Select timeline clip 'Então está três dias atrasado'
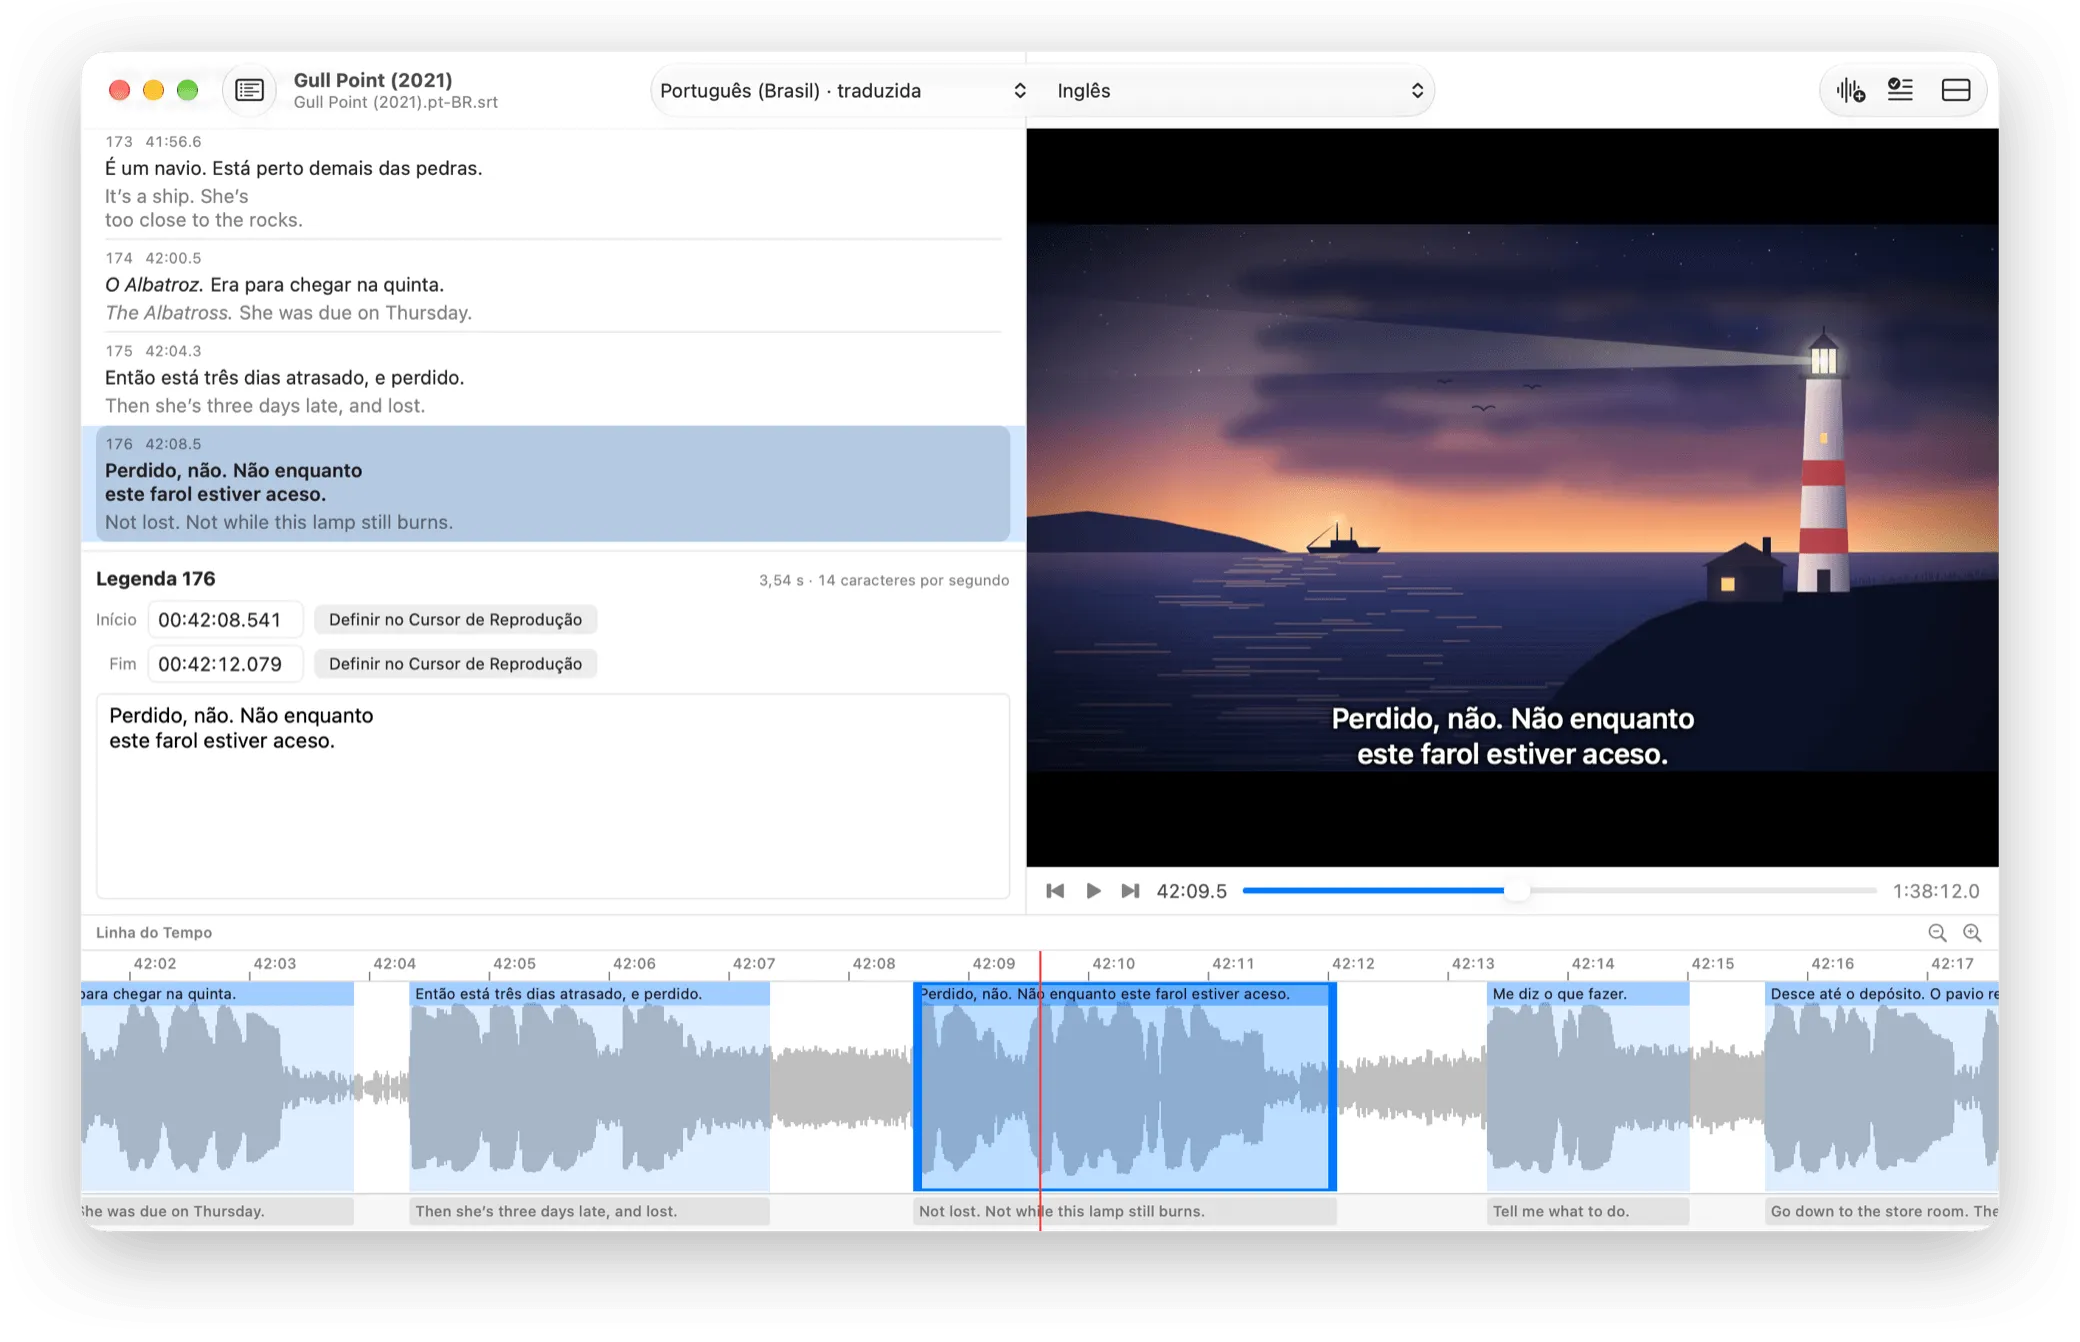This screenshot has height=1342, width=2080. (589, 1086)
